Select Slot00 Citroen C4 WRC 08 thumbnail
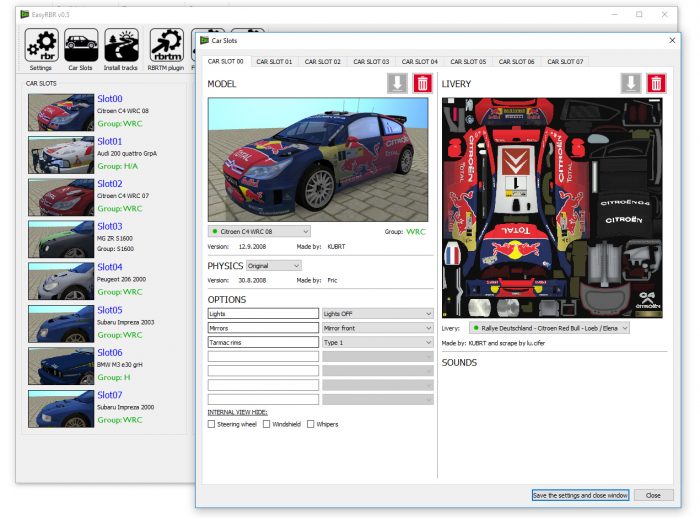The width and height of the screenshot is (700, 518). 61,112
